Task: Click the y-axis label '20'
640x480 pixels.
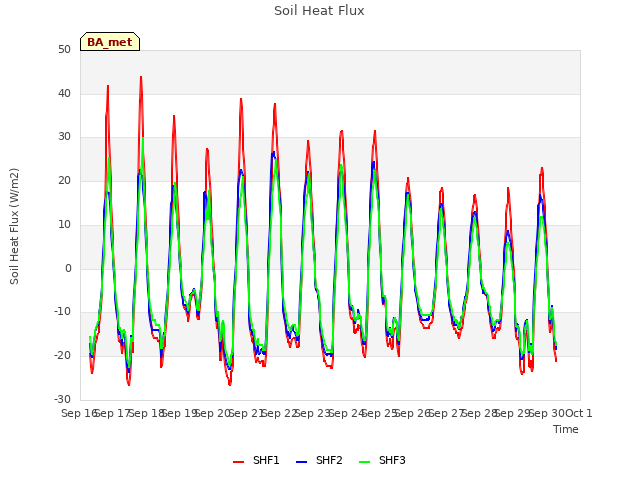Action: (x=64, y=180)
